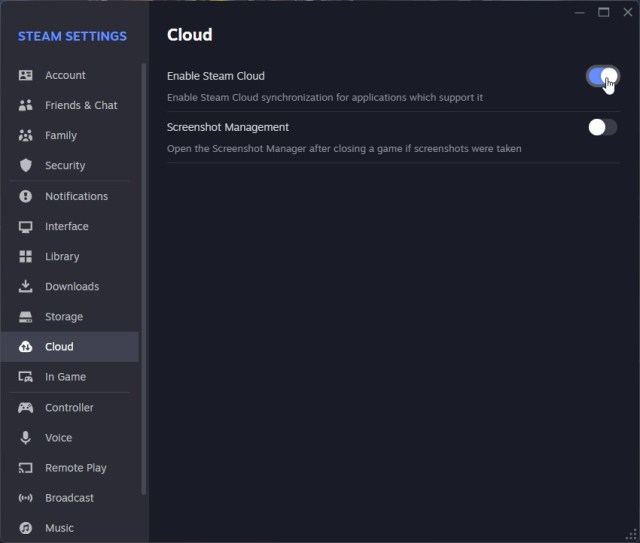Go to Remote Play settings
The height and width of the screenshot is (543, 640).
(x=70, y=468)
